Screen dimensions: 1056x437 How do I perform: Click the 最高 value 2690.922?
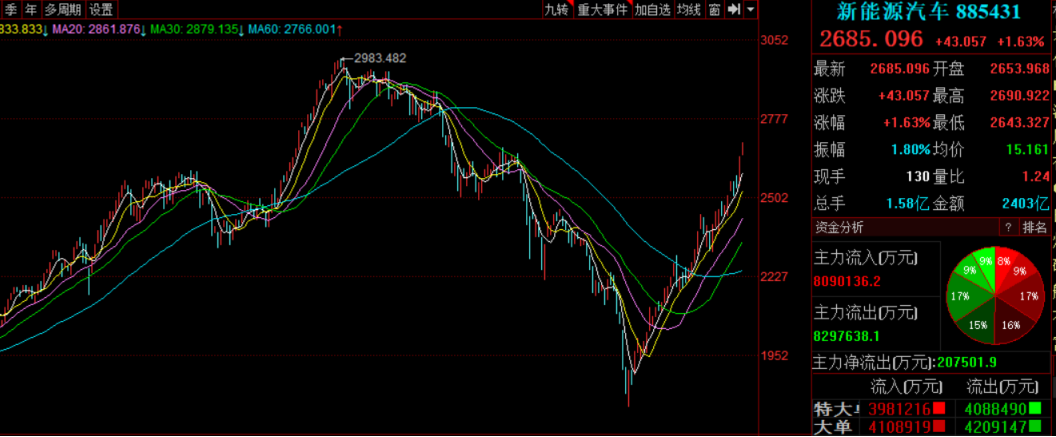pyautogui.click(x=1019, y=96)
